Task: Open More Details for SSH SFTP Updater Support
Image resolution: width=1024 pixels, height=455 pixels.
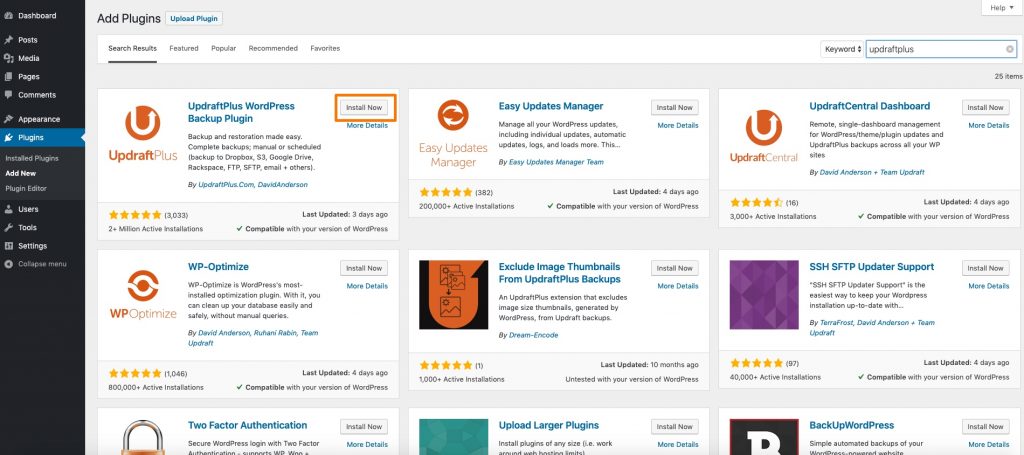Action: point(989,286)
